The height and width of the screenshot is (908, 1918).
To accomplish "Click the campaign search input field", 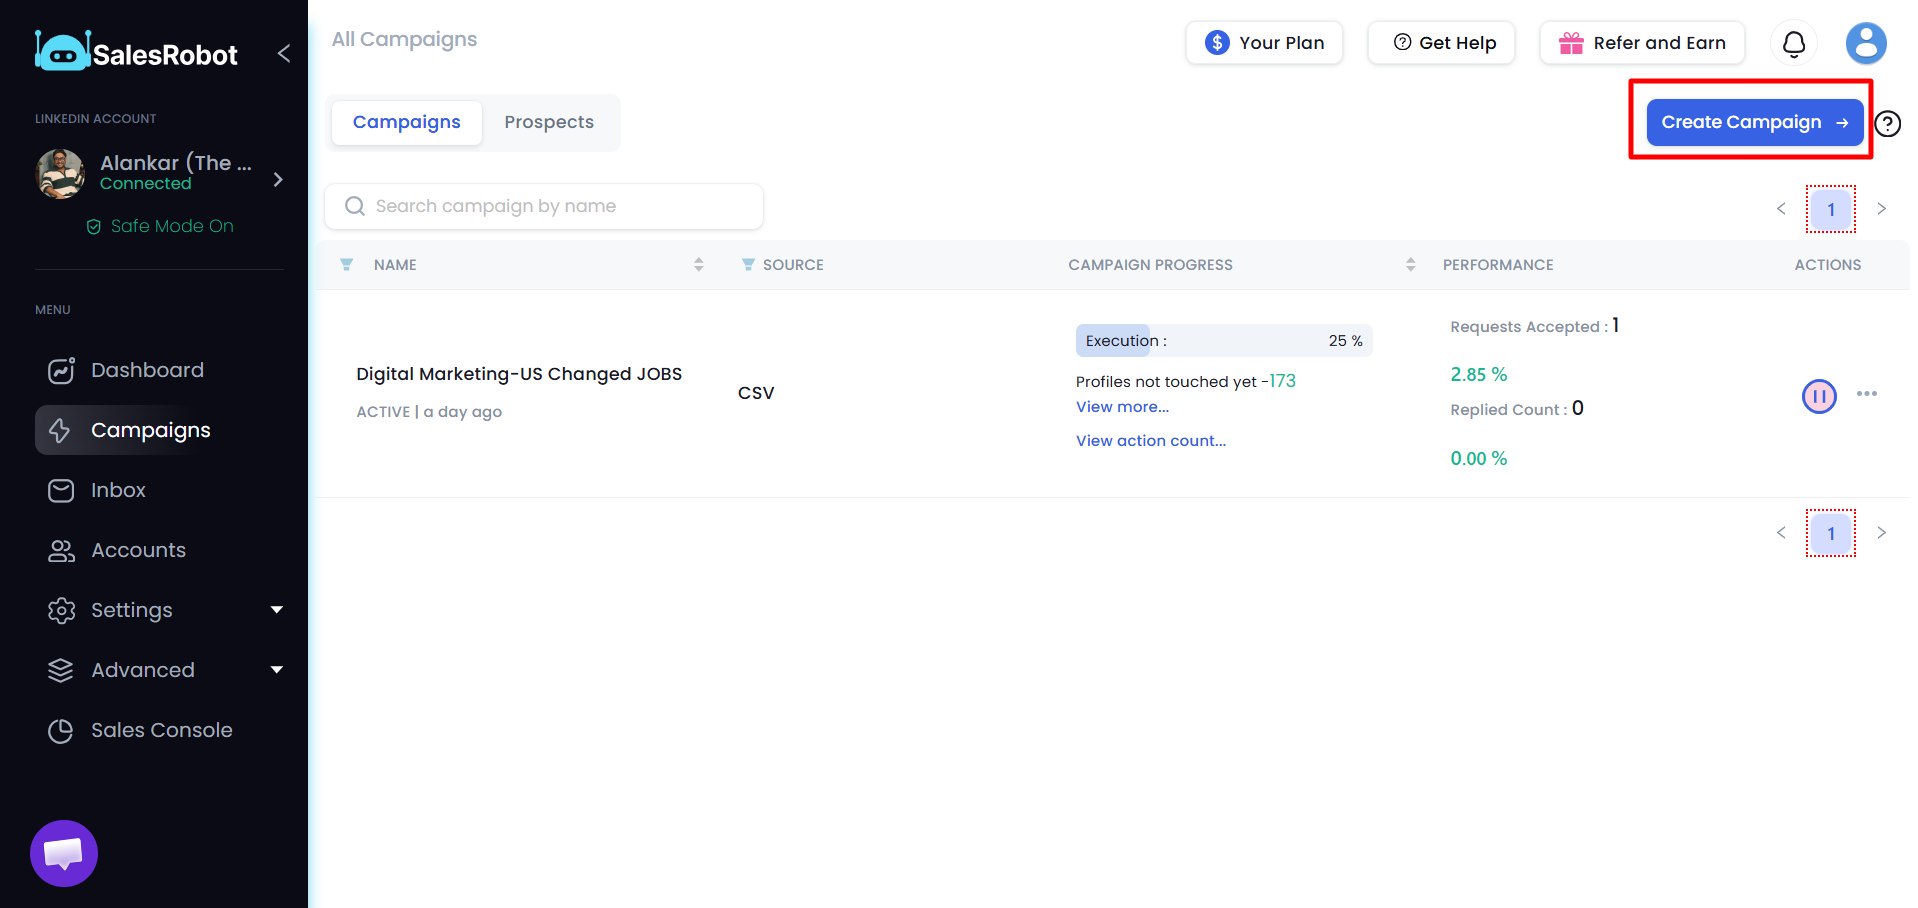I will tap(543, 206).
